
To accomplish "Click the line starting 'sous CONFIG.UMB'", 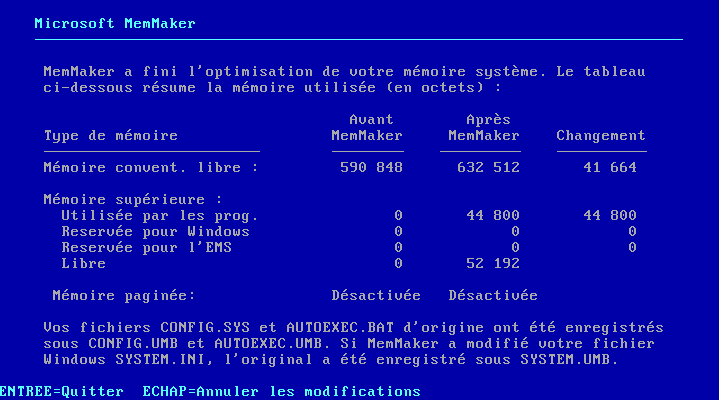I will [349, 344].
